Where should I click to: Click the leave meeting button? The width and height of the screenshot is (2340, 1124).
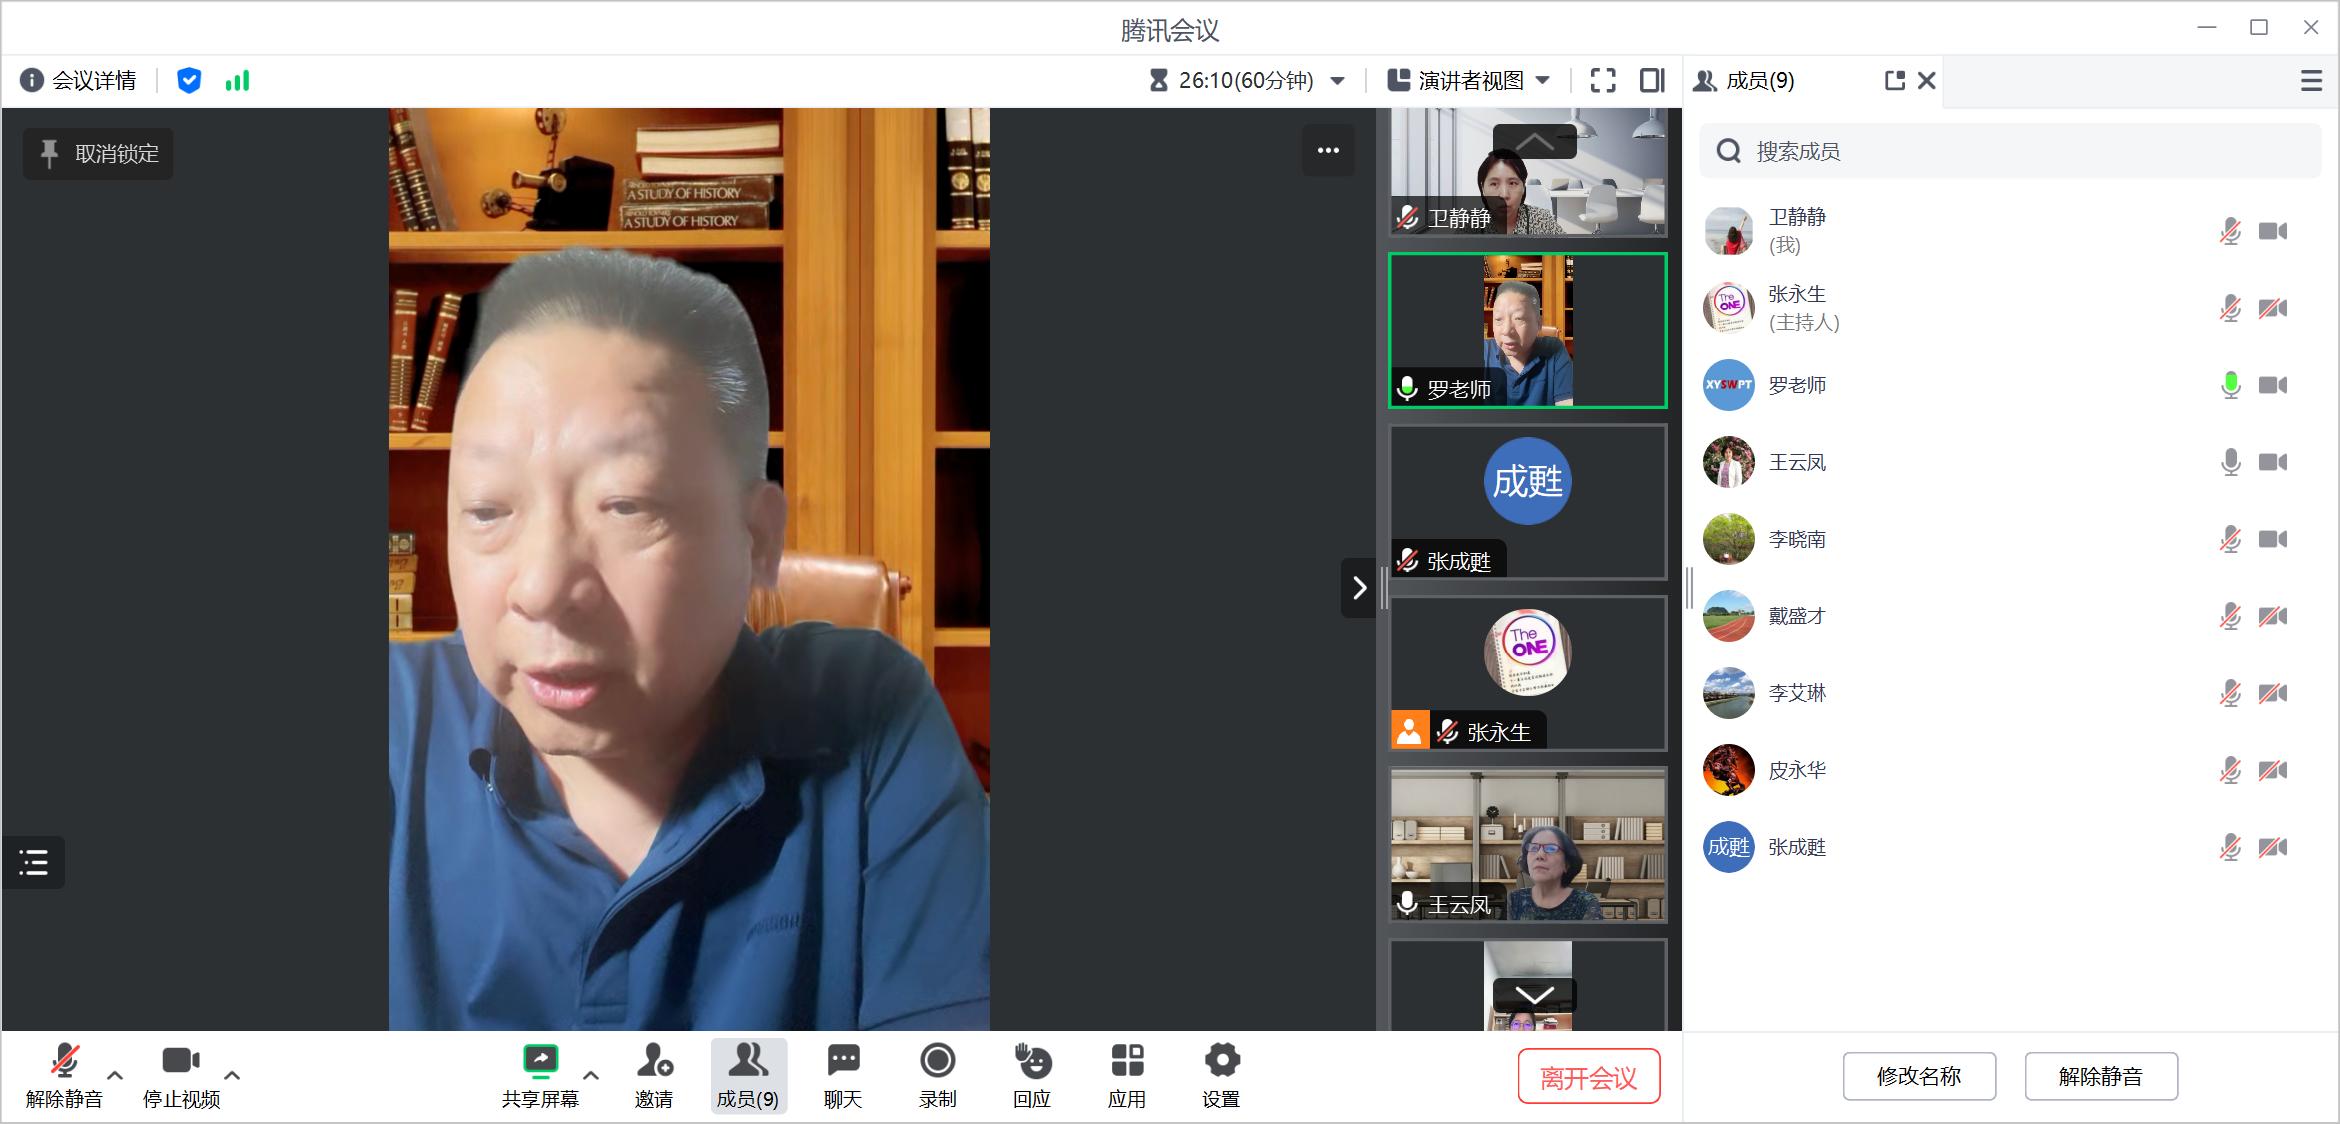click(1588, 1077)
